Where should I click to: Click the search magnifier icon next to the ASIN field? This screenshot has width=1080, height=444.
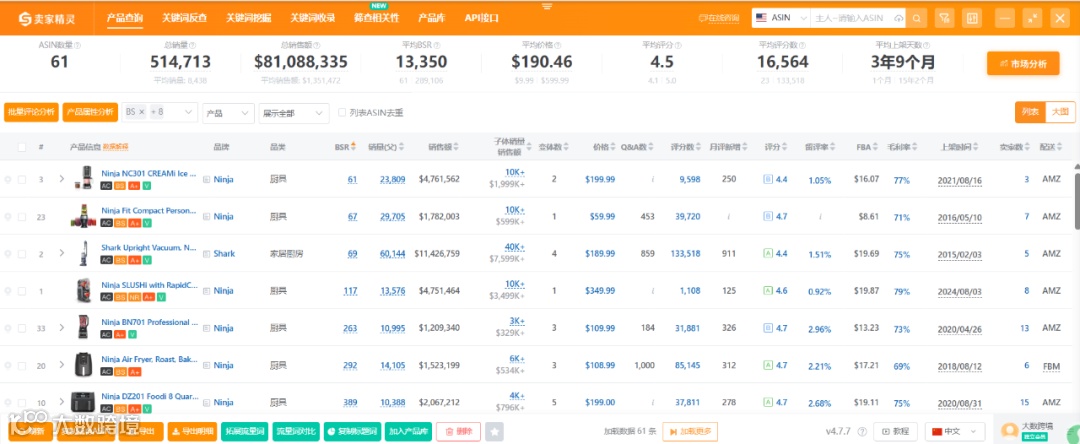click(x=916, y=18)
